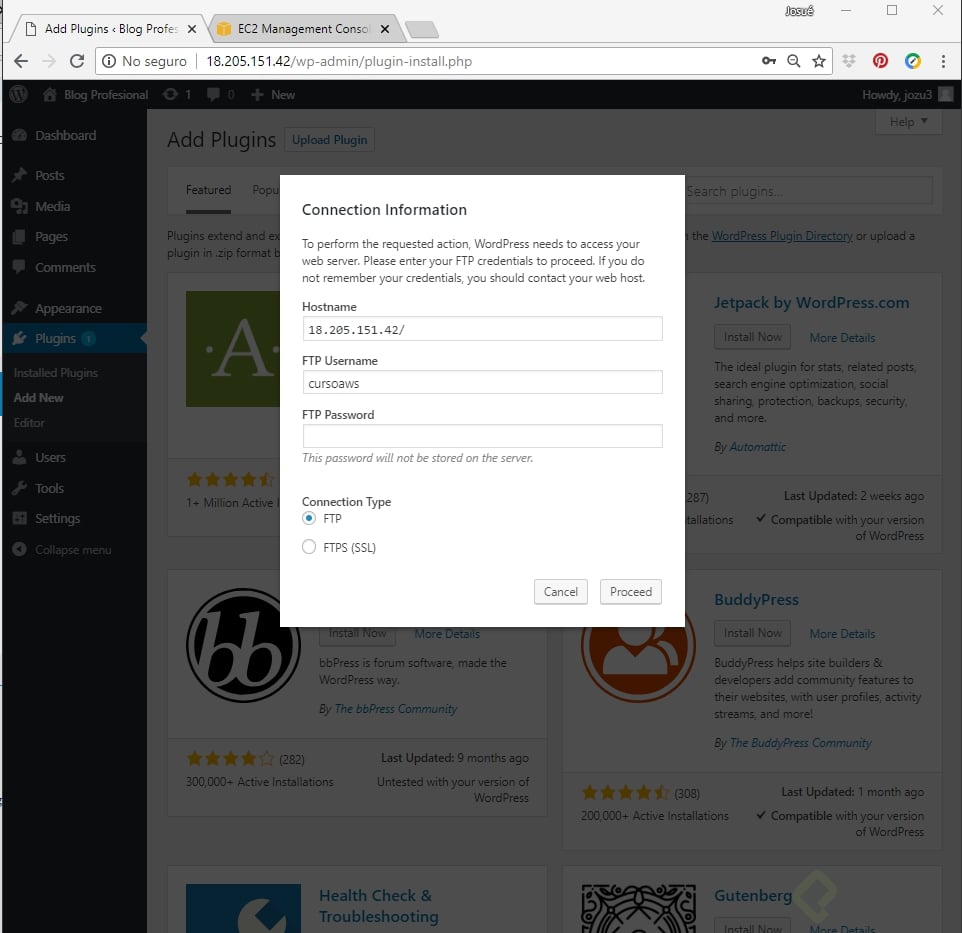Viewport: 962px width, 933px height.
Task: Click the Search plugins field
Action: (x=807, y=191)
